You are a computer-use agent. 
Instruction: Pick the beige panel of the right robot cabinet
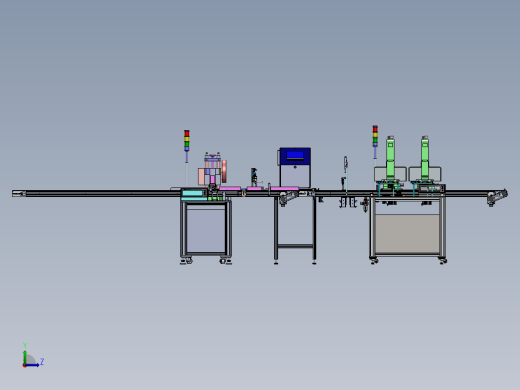(x=407, y=233)
